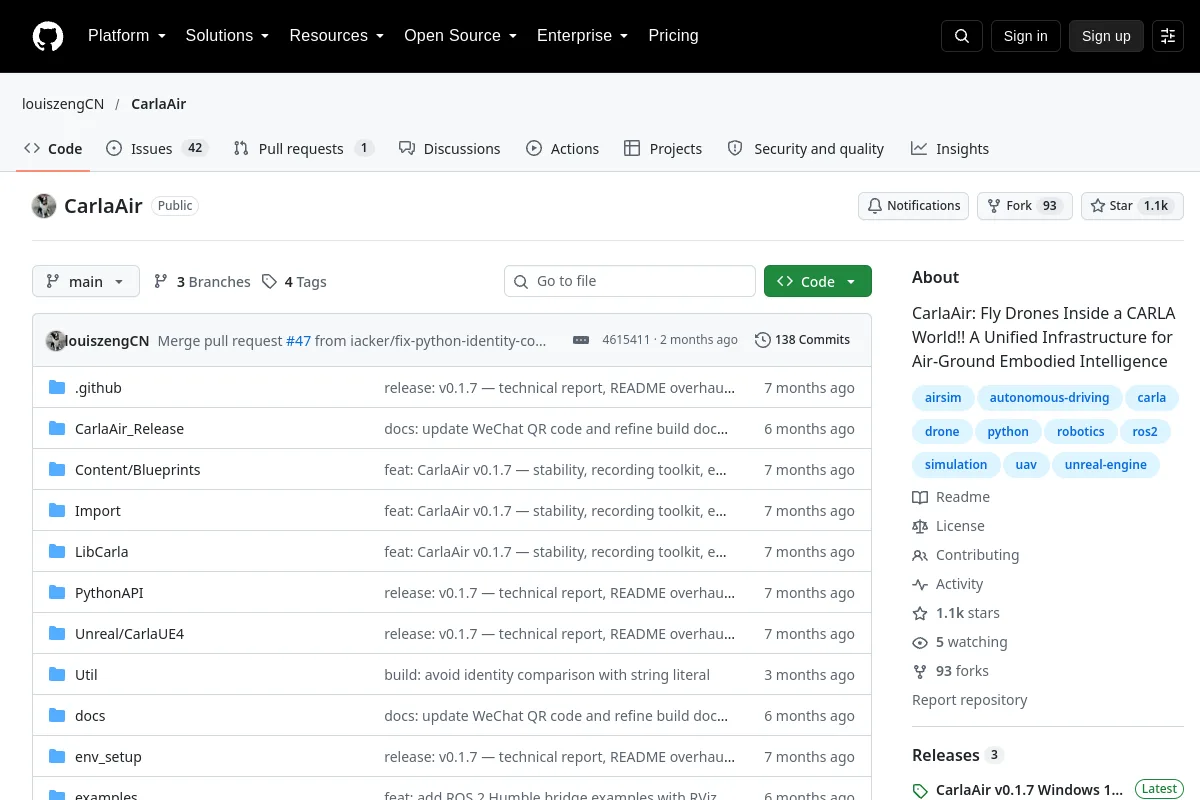The height and width of the screenshot is (800, 1200).
Task: Open the Projects tab
Action: (663, 149)
